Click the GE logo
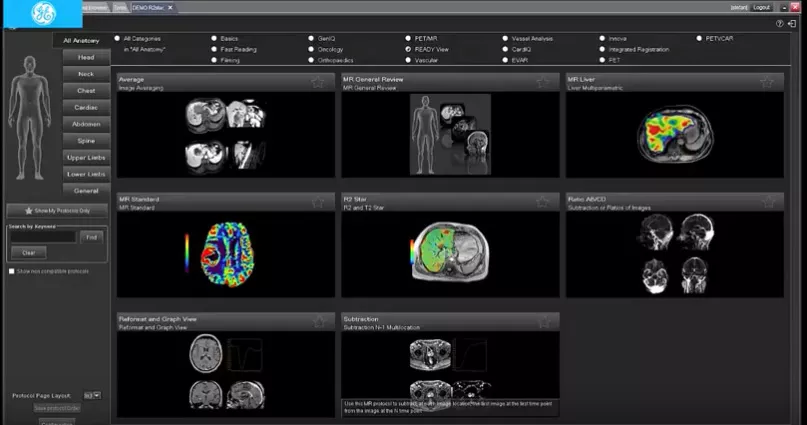This screenshot has height=425, width=807. (43, 14)
